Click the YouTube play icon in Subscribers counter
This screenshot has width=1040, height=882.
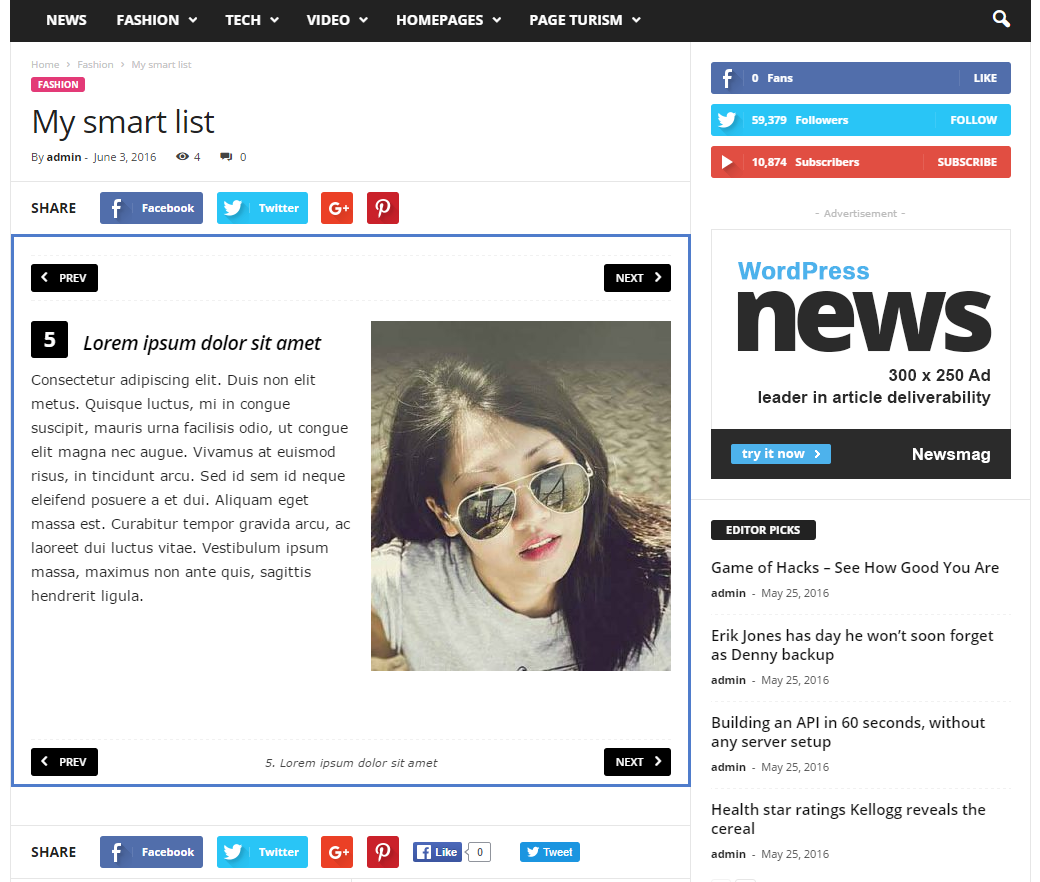click(x=727, y=162)
